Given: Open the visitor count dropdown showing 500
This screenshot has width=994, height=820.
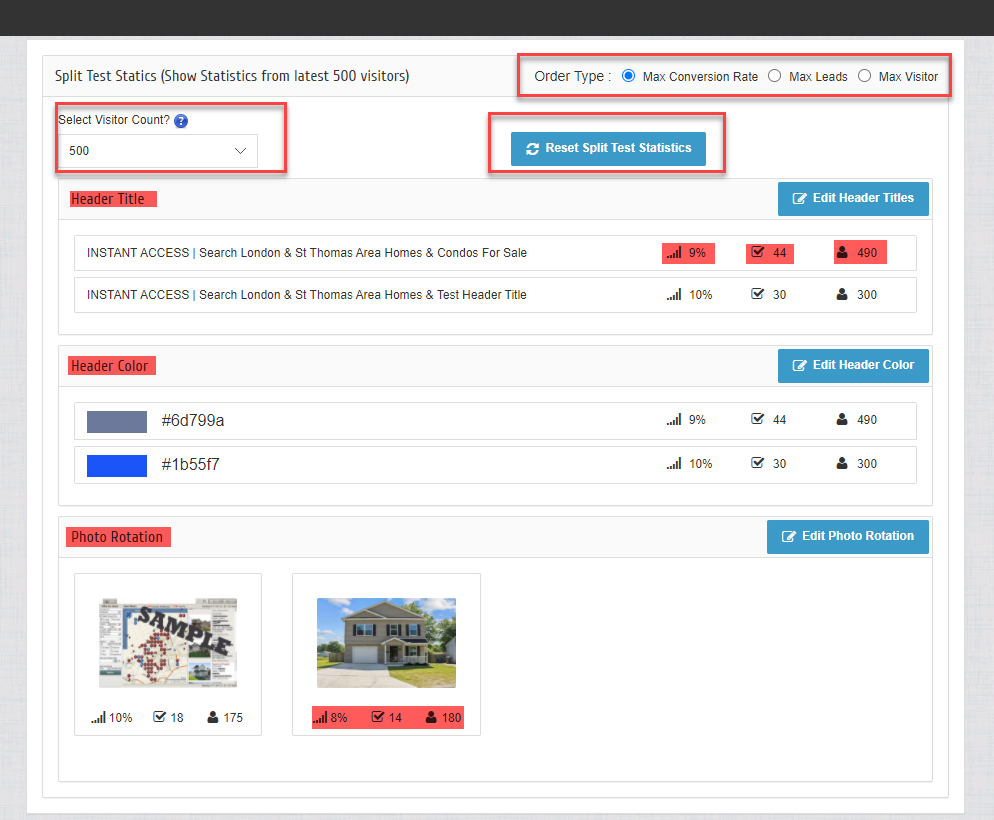Looking at the screenshot, I should click(x=158, y=151).
